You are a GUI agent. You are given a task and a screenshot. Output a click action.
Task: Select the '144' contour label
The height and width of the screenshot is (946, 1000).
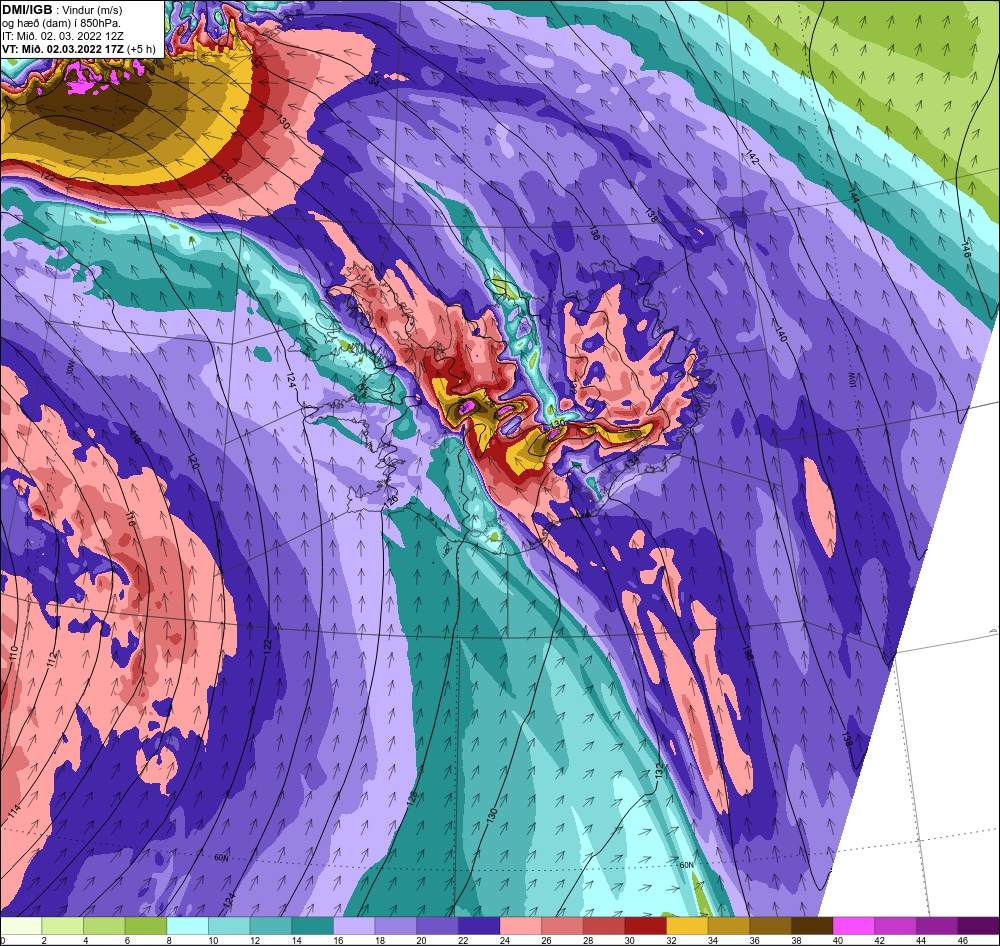(x=854, y=196)
